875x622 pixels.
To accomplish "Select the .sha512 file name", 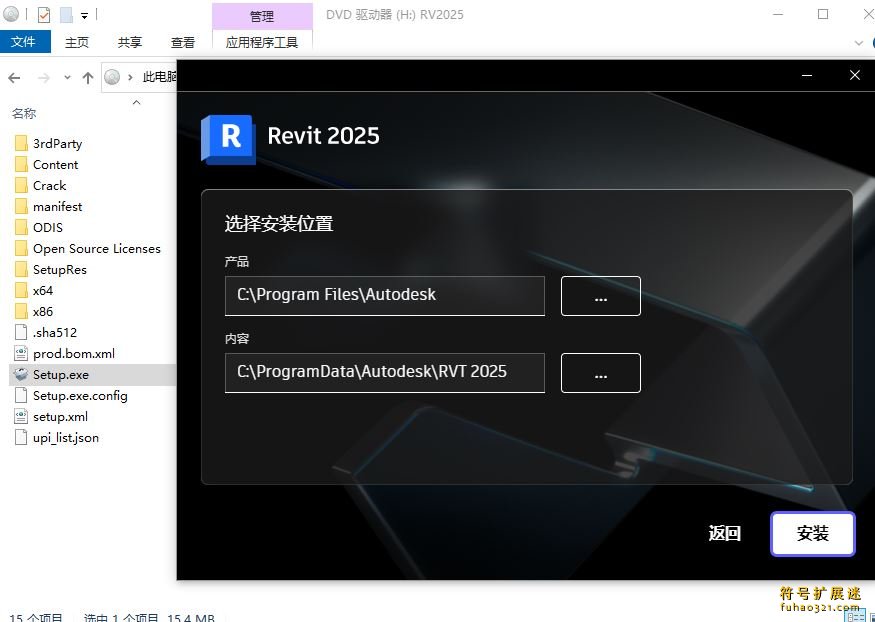I will tap(55, 332).
